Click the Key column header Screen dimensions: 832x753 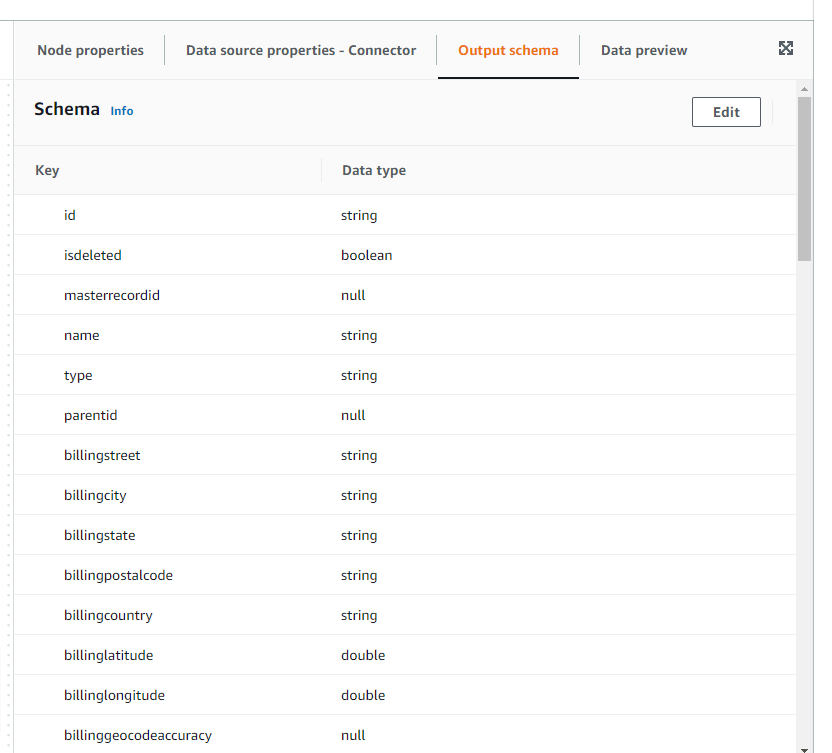click(47, 170)
